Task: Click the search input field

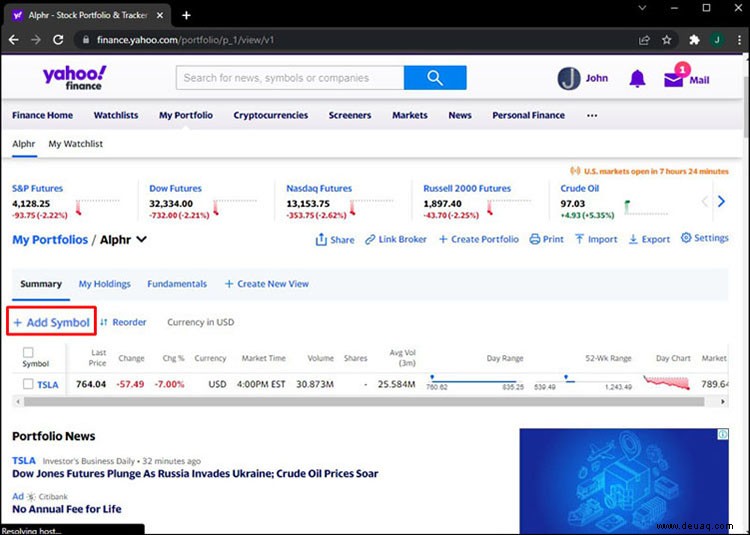Action: pyautogui.click(x=290, y=77)
